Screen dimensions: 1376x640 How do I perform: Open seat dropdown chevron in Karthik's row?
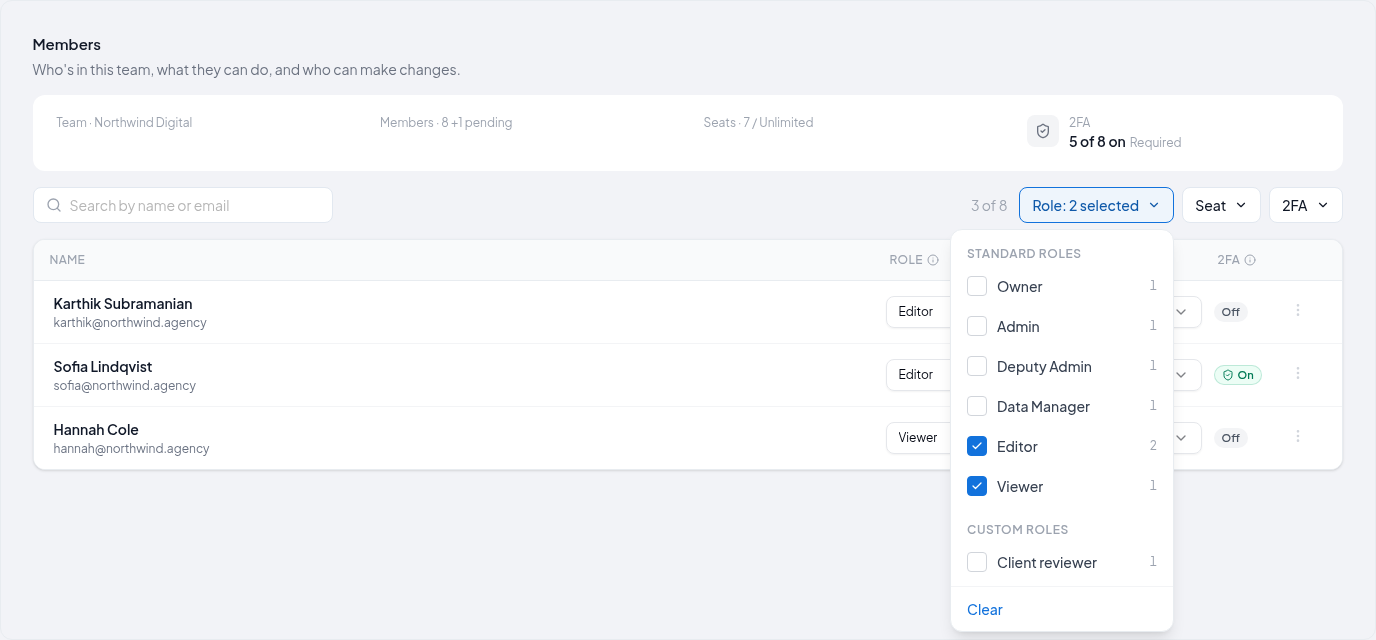(x=1183, y=312)
